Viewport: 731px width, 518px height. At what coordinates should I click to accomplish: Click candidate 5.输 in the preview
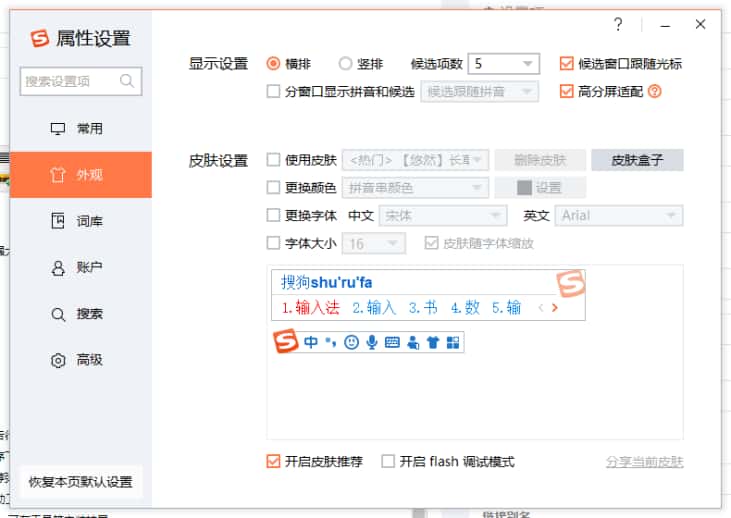click(506, 308)
